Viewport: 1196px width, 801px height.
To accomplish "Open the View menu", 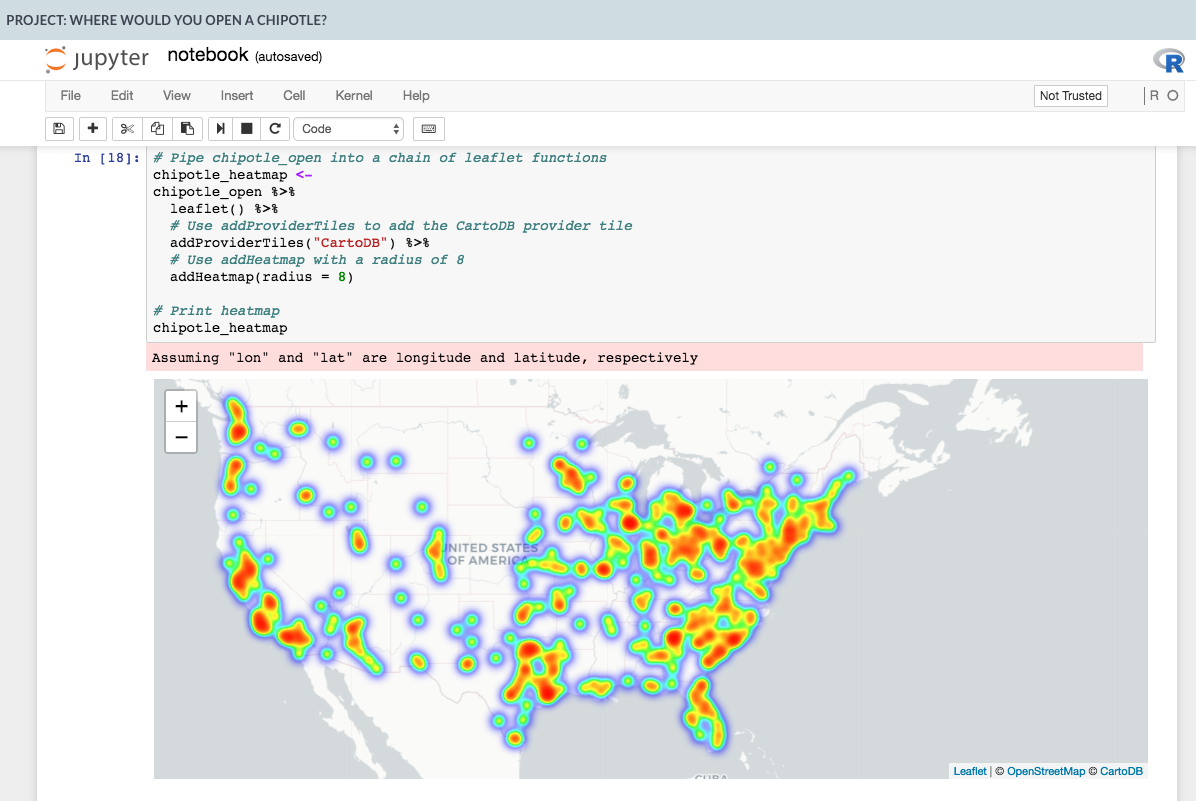I will coord(176,95).
